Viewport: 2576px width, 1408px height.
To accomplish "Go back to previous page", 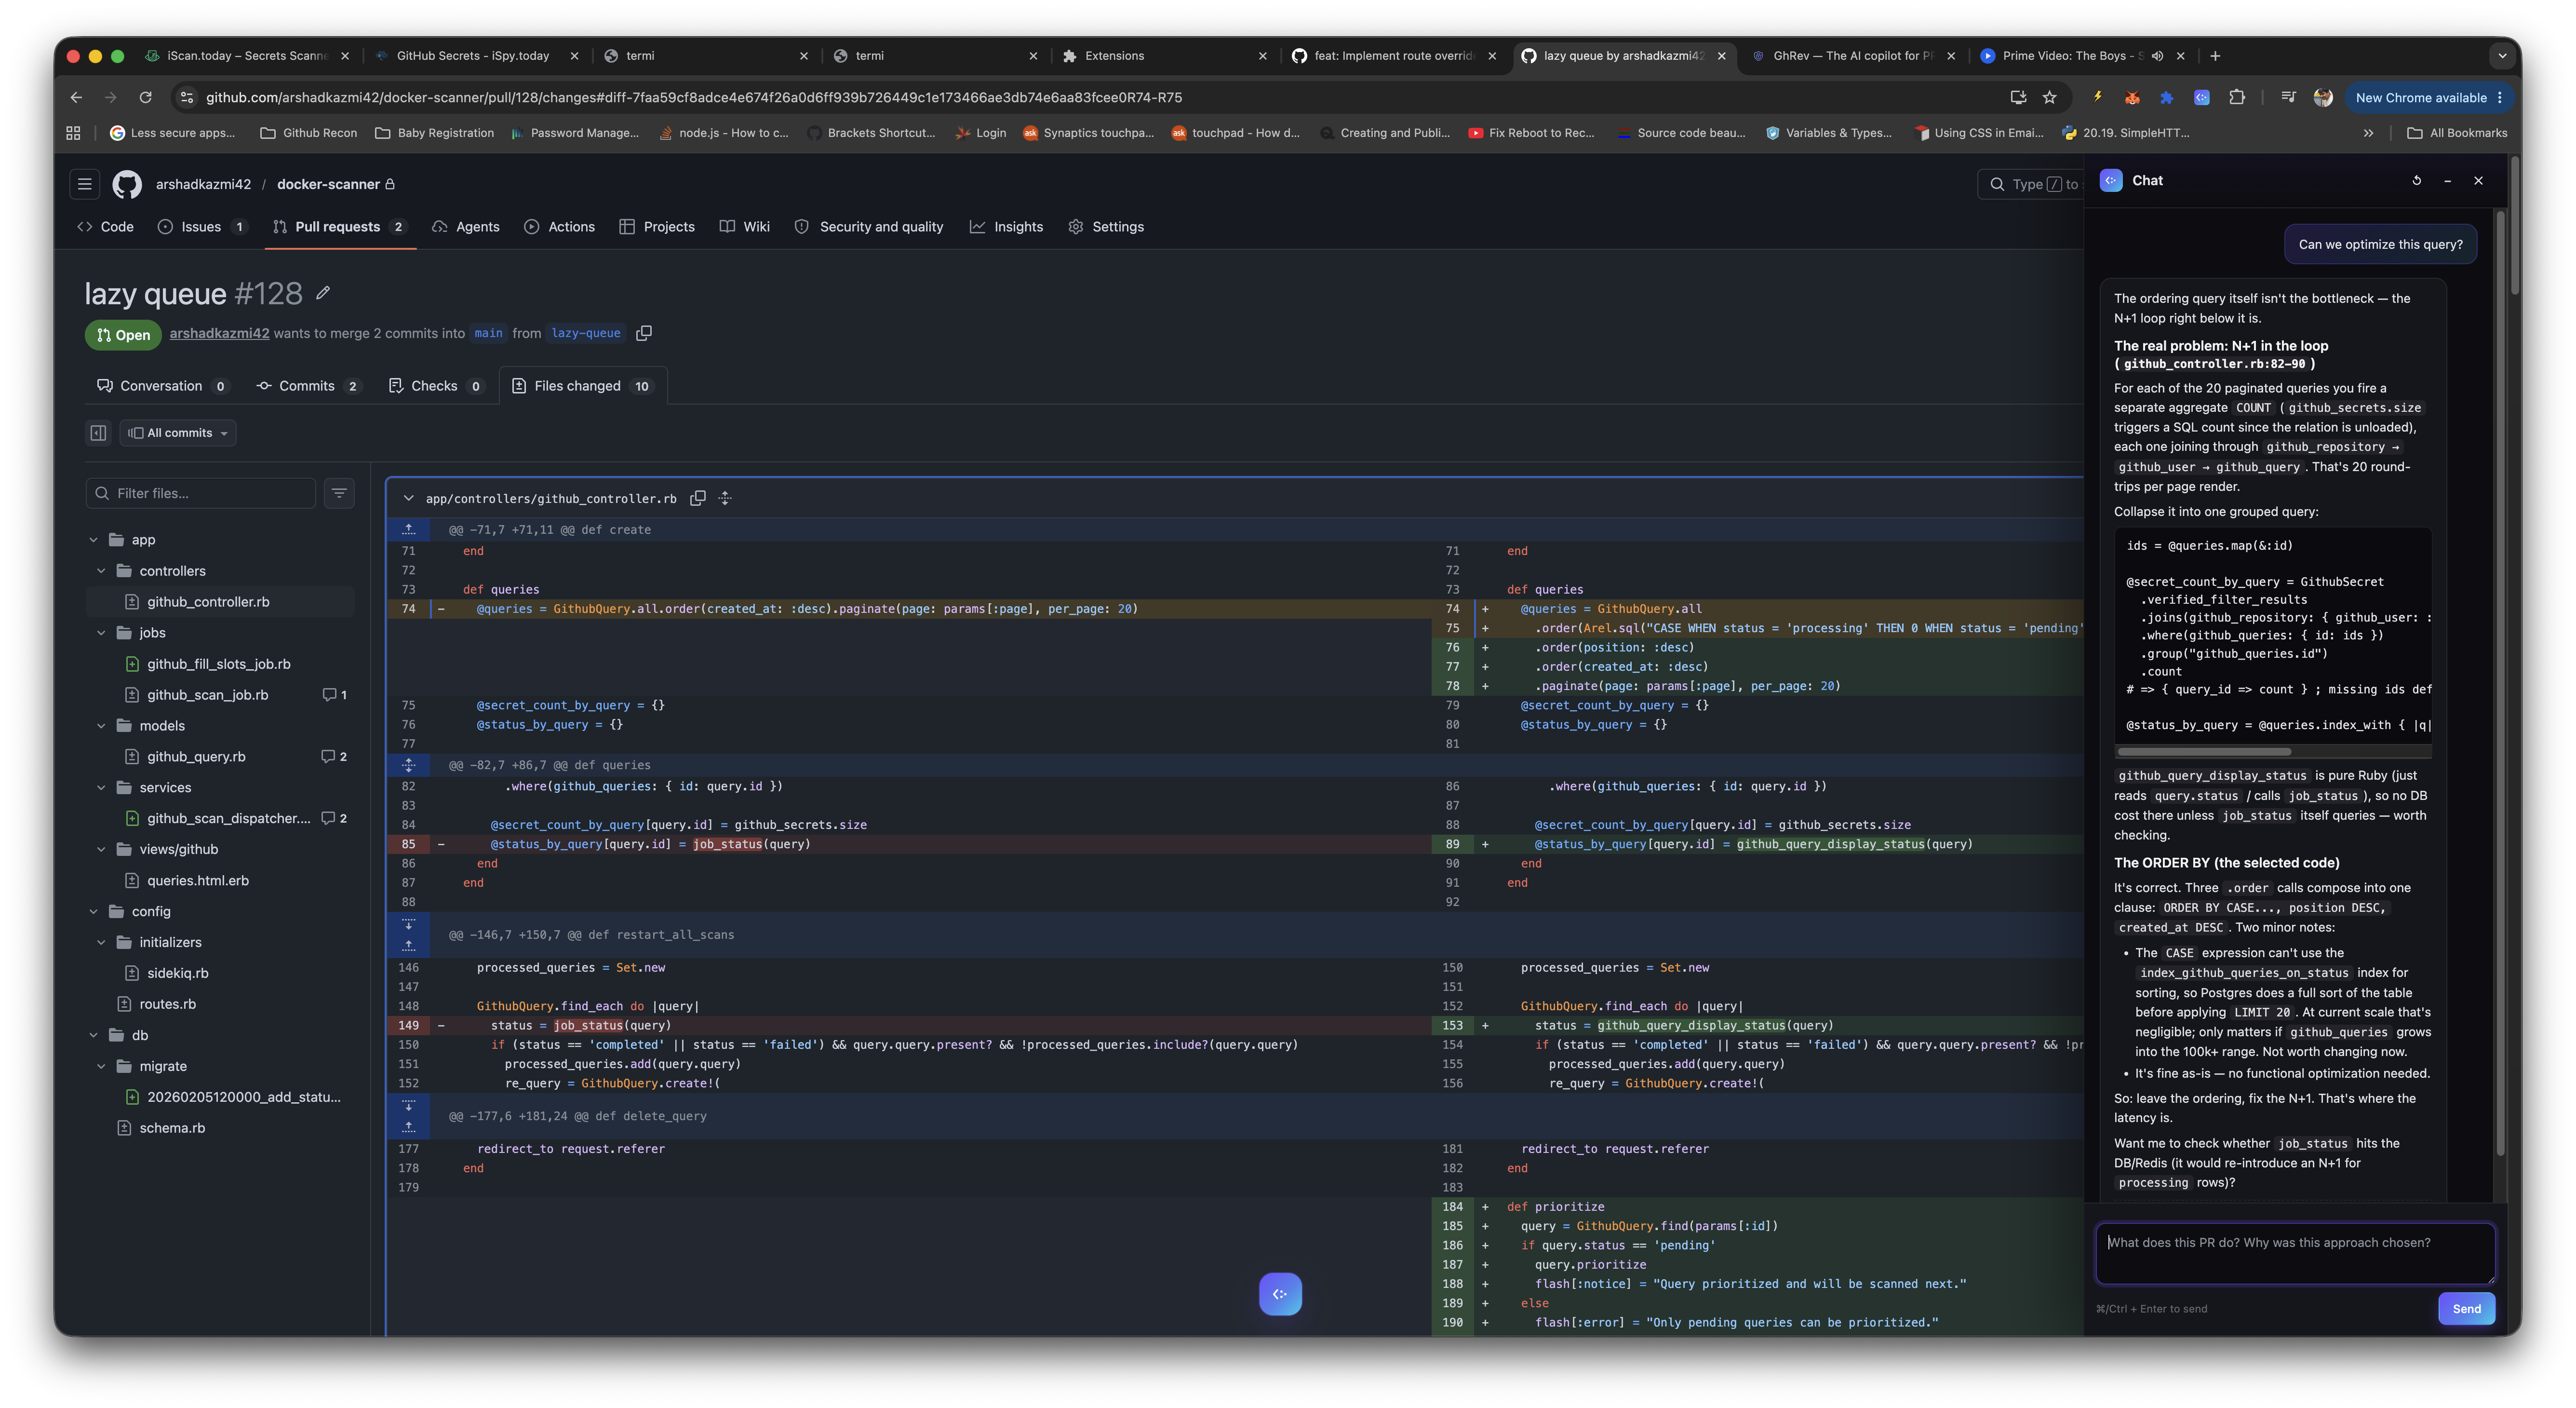I will click(x=76, y=97).
